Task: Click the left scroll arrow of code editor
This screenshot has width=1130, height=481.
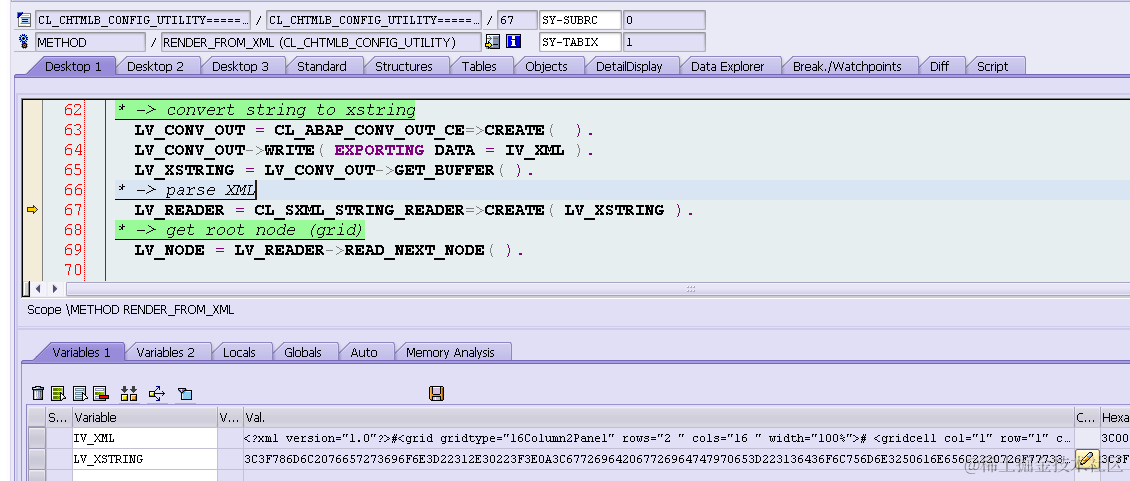Action: pyautogui.click(x=38, y=288)
